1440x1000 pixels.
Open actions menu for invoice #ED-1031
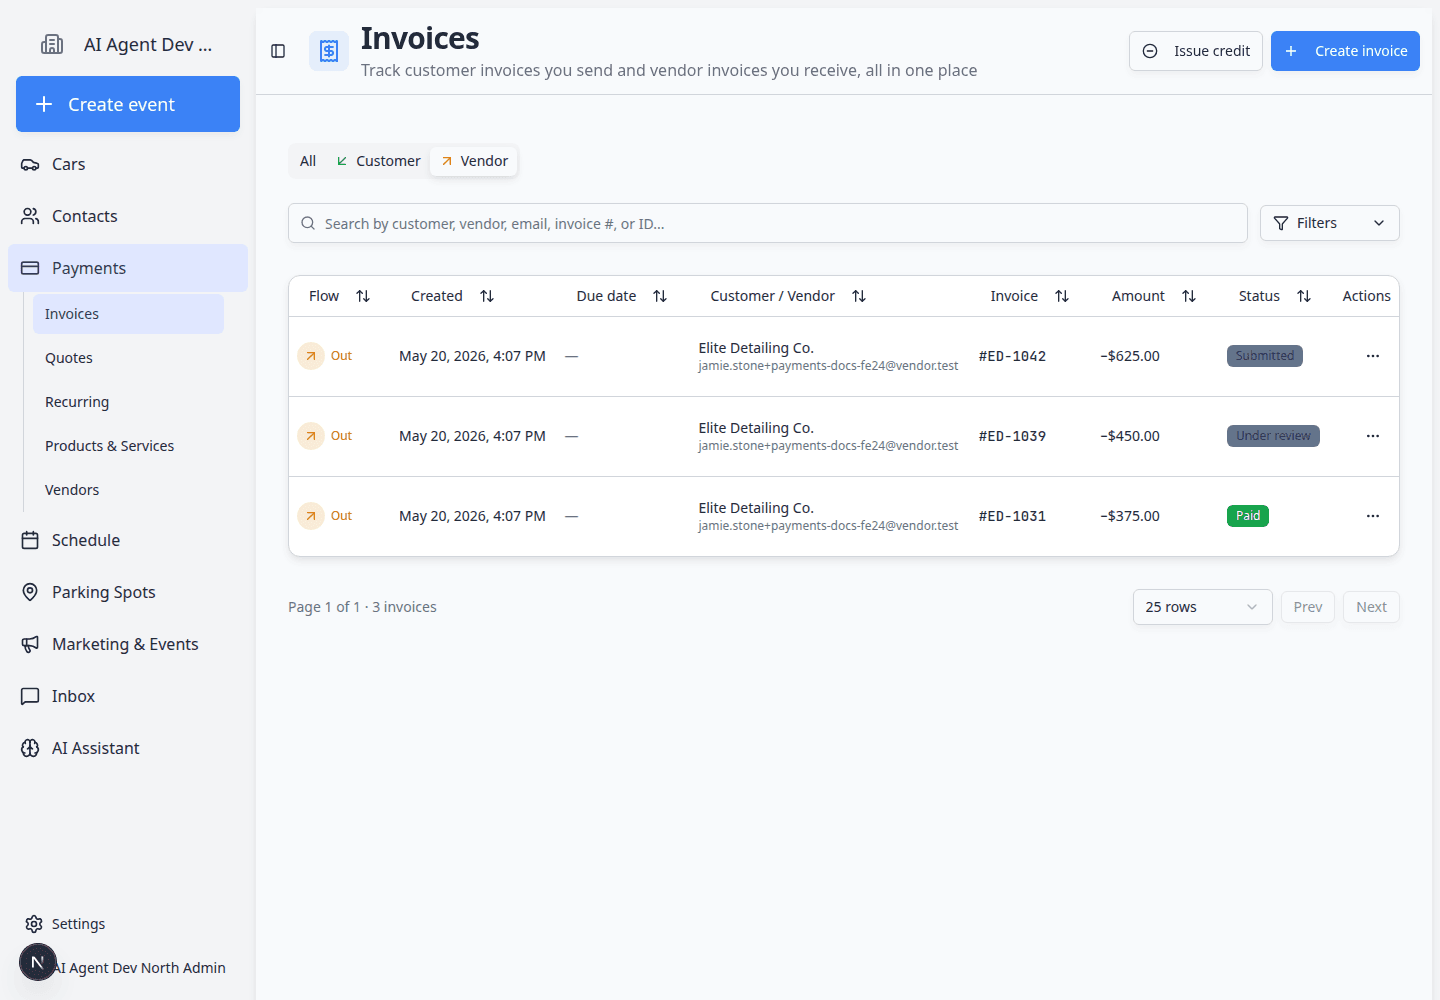click(1373, 516)
